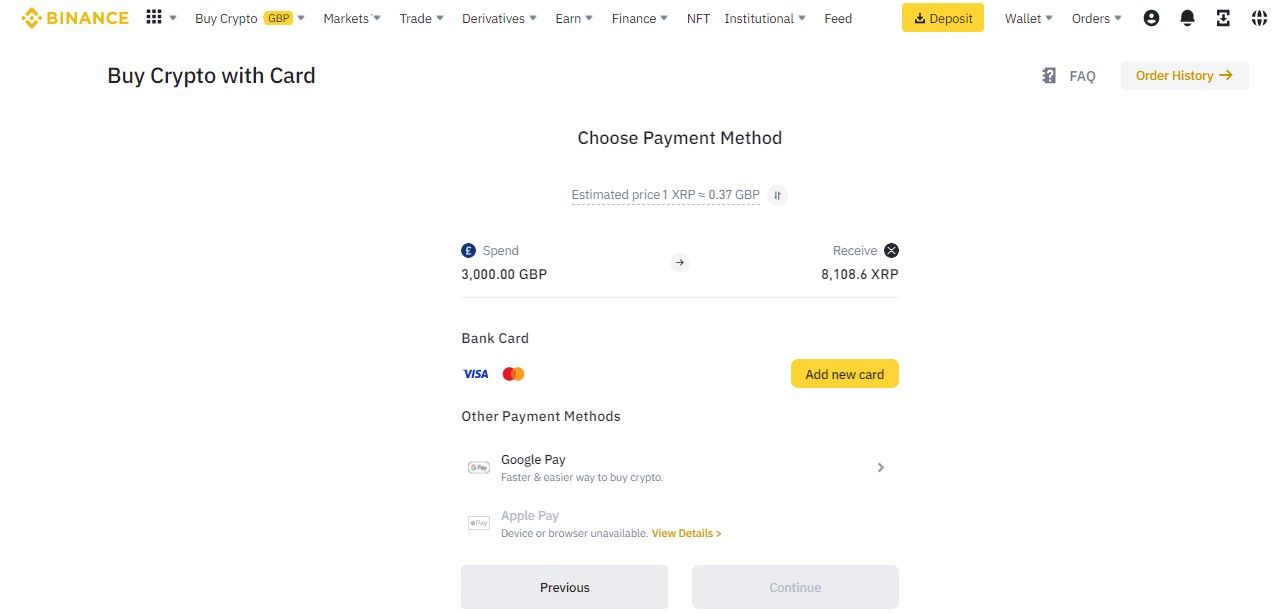Click the Add new card button
Screen dimensions: 1275x614
[844, 374]
